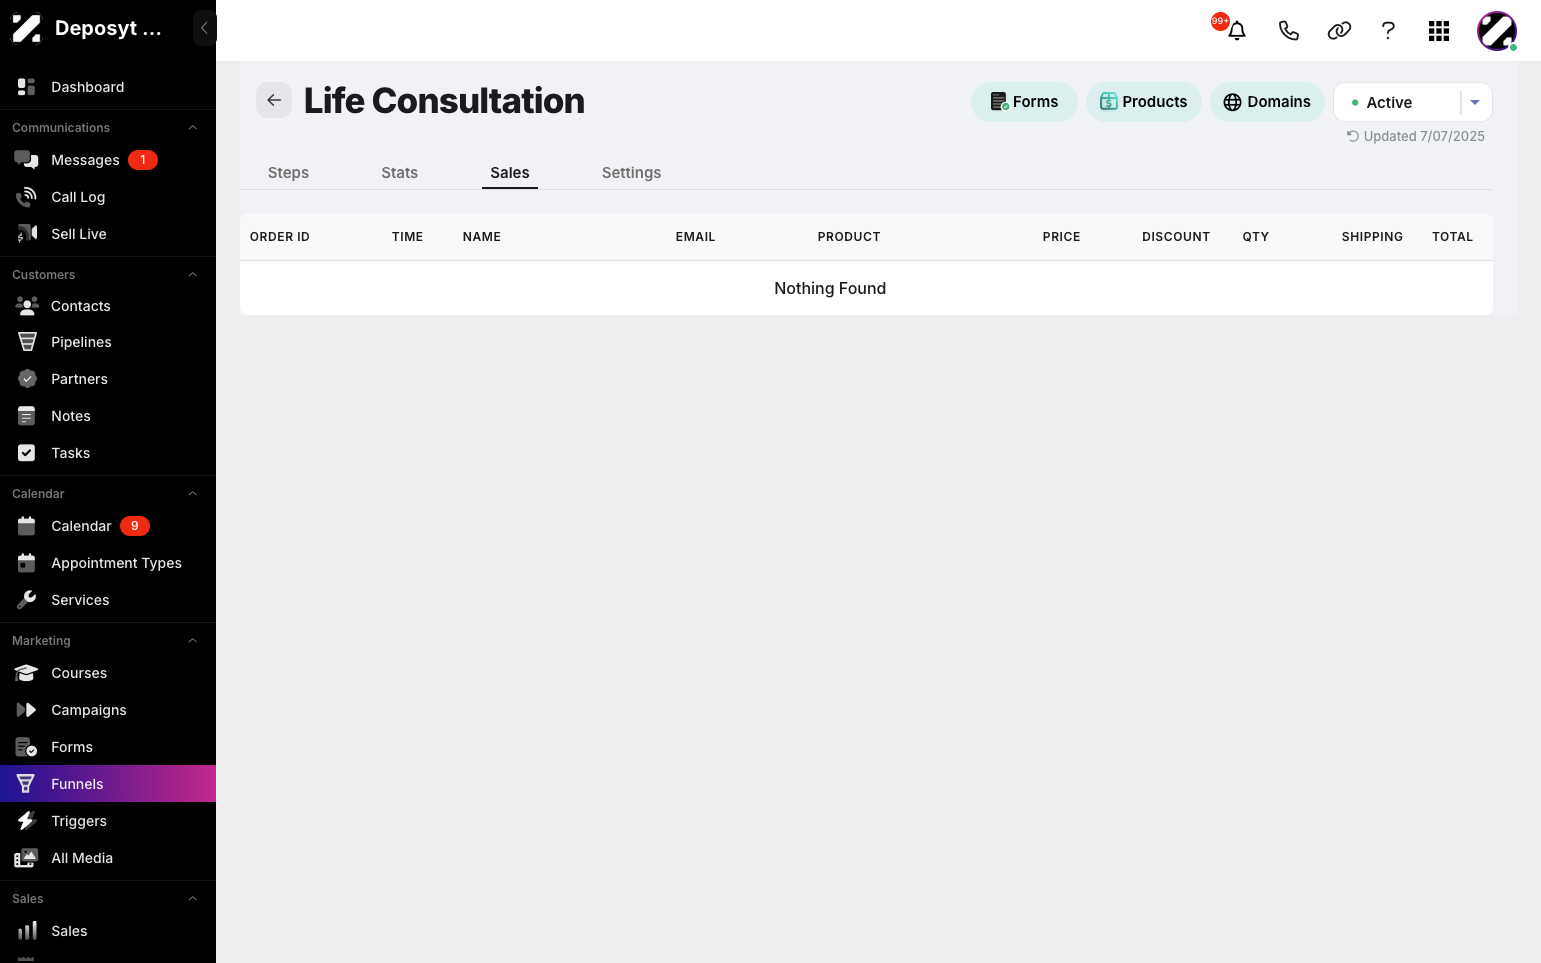
Task: Click the Nothing Found message
Action: [x=830, y=288]
